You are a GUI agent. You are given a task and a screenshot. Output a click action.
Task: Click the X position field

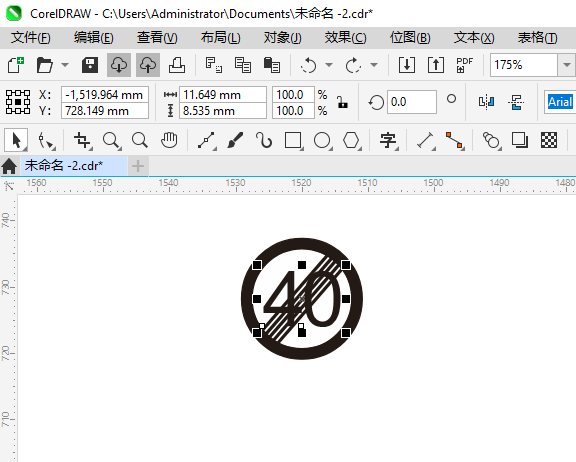coord(105,95)
